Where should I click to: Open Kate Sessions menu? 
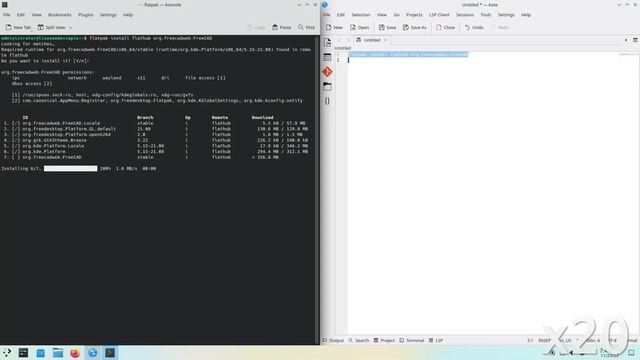tap(465, 15)
